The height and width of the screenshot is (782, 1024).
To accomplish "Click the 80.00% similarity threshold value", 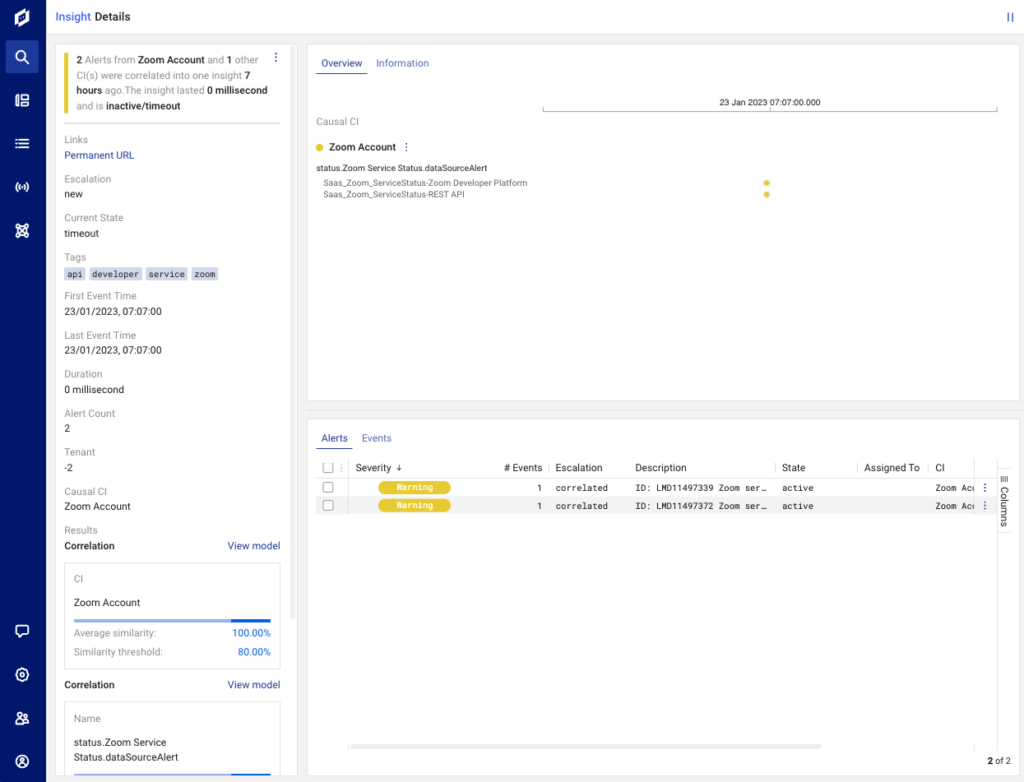I will [x=254, y=652].
